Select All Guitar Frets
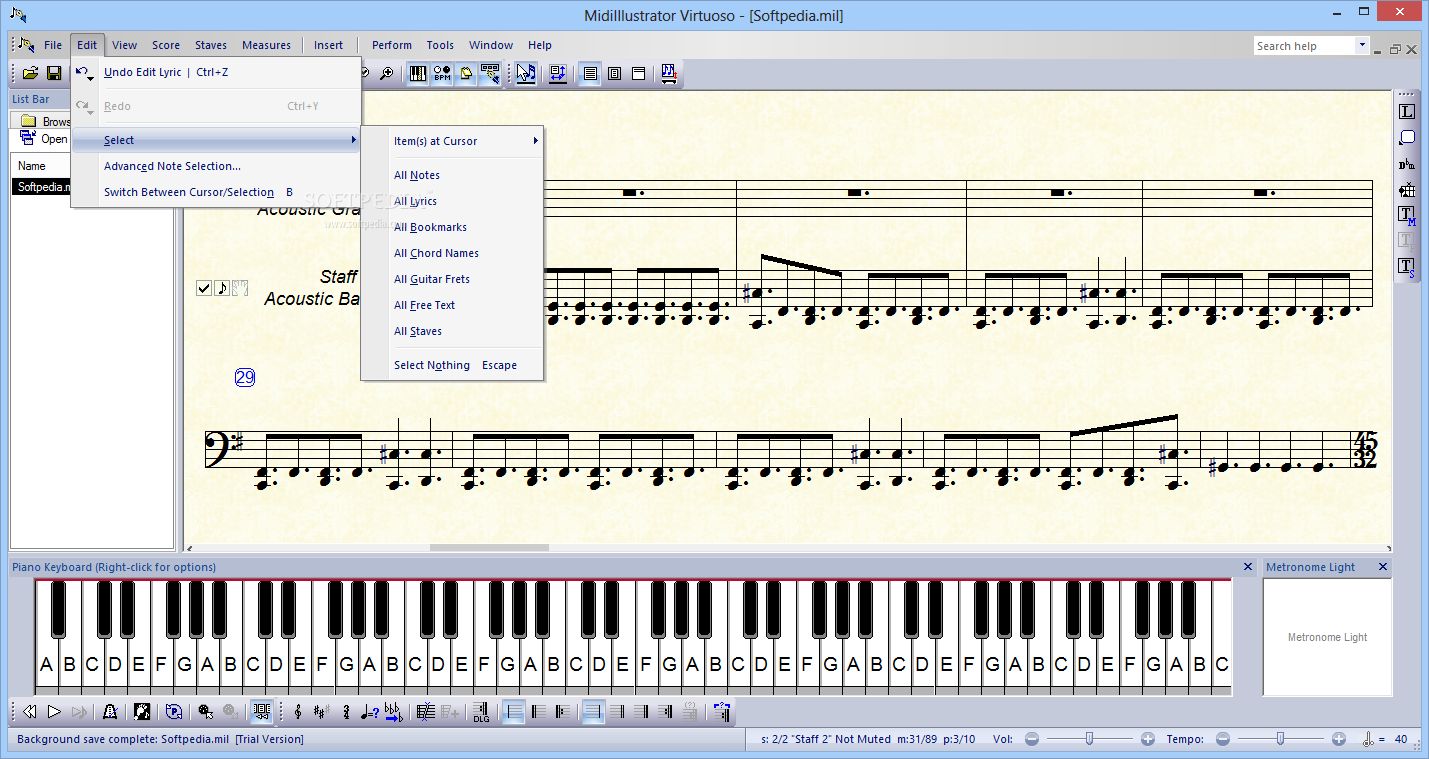The image size is (1429, 759). 432,279
